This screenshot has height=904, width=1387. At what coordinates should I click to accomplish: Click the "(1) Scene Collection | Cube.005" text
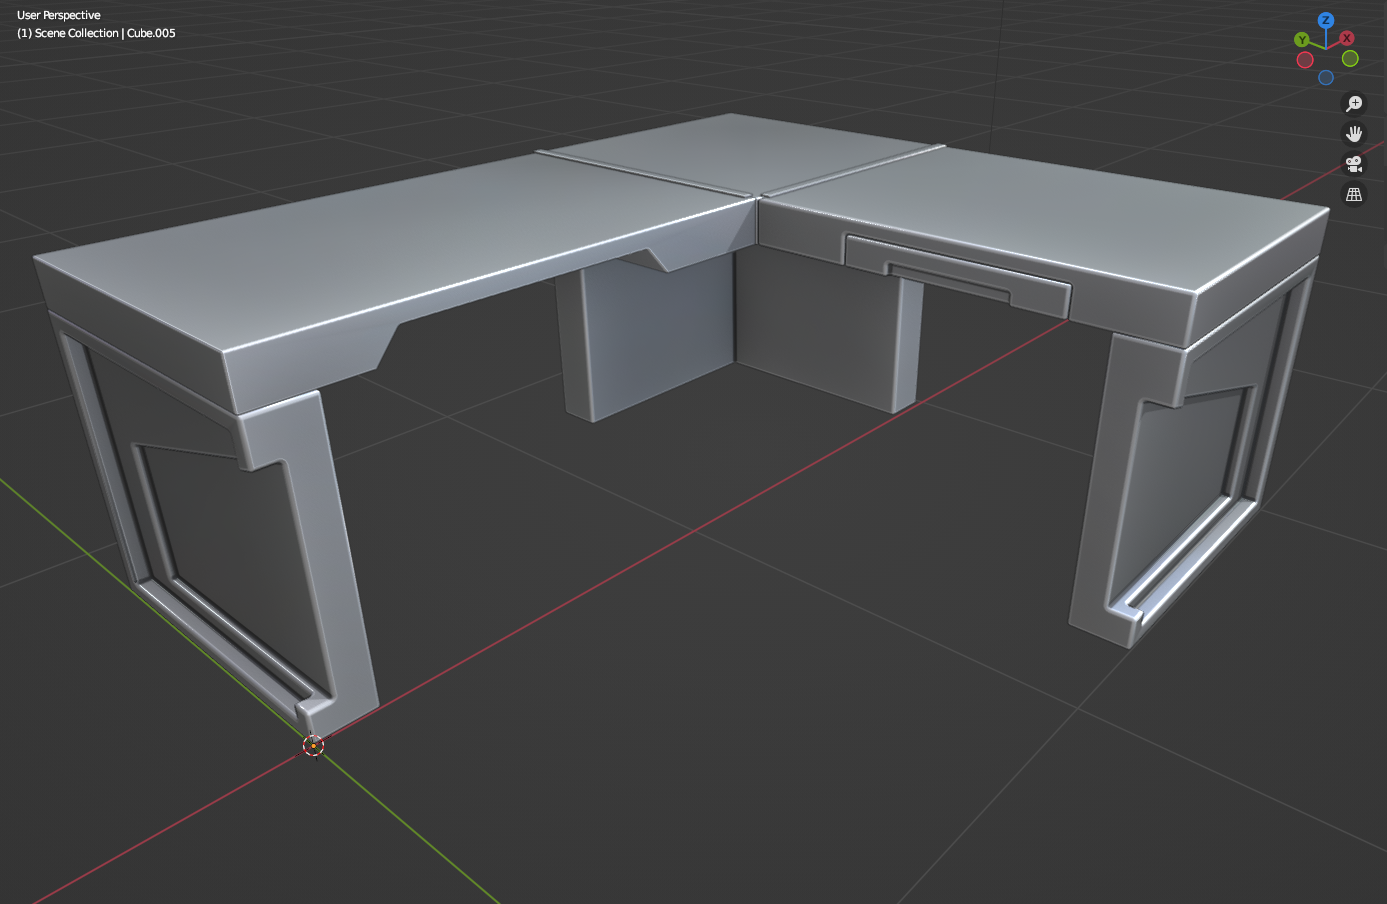[96, 33]
